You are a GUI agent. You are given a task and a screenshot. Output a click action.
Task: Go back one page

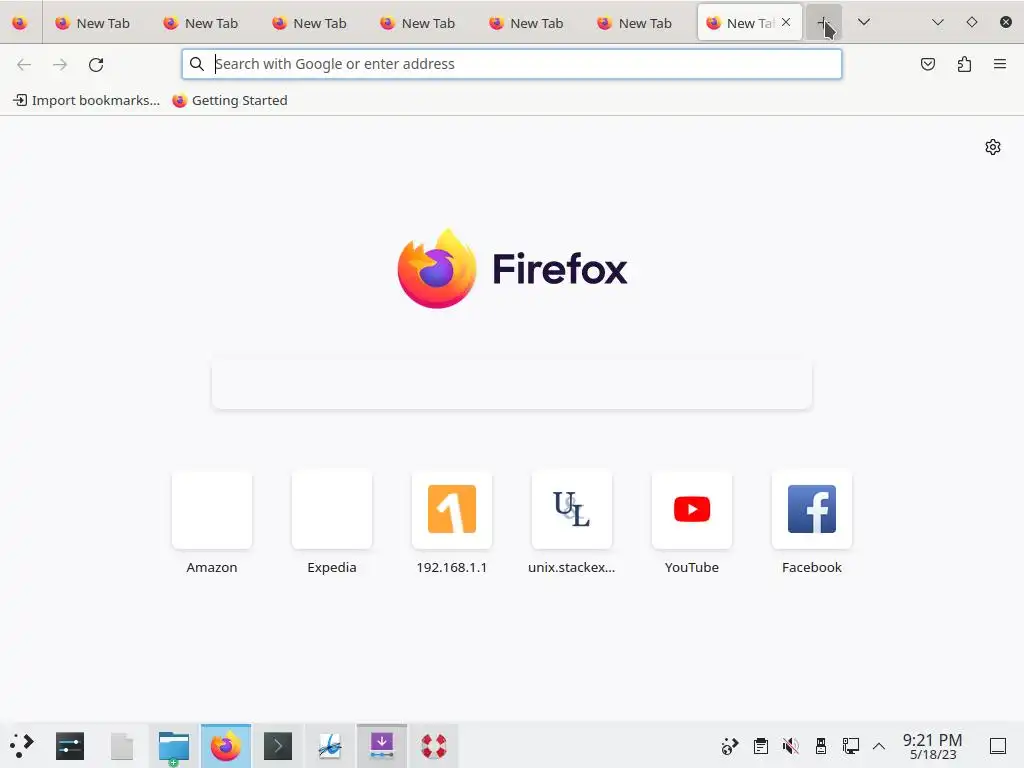pos(24,64)
